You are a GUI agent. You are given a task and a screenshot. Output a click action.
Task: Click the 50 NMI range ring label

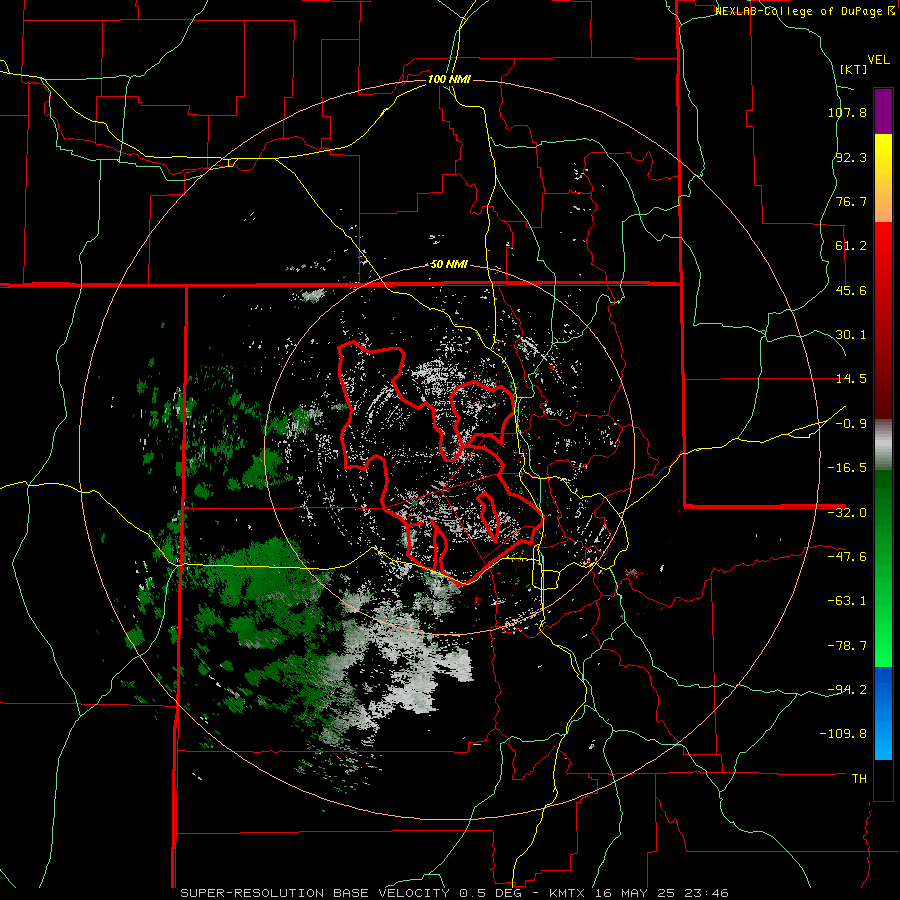(x=449, y=264)
